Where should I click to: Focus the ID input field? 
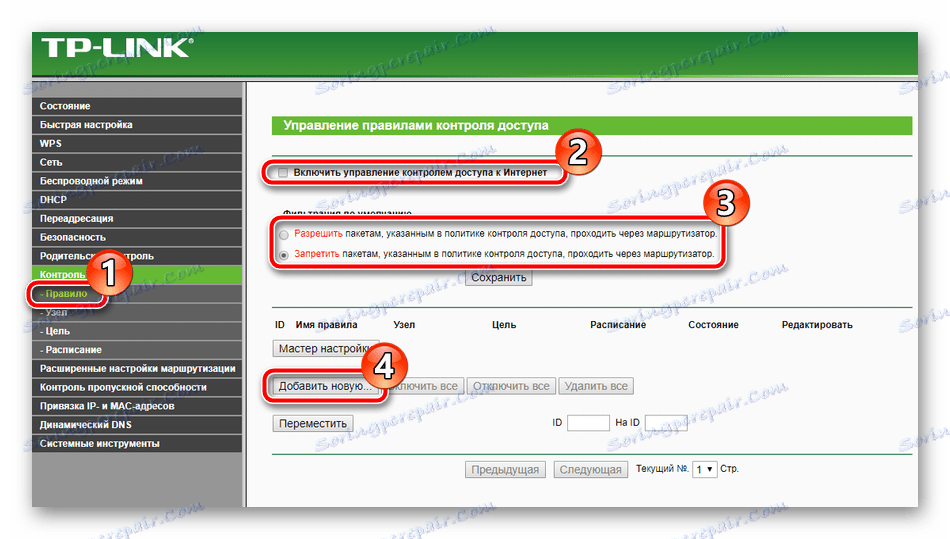pos(588,423)
